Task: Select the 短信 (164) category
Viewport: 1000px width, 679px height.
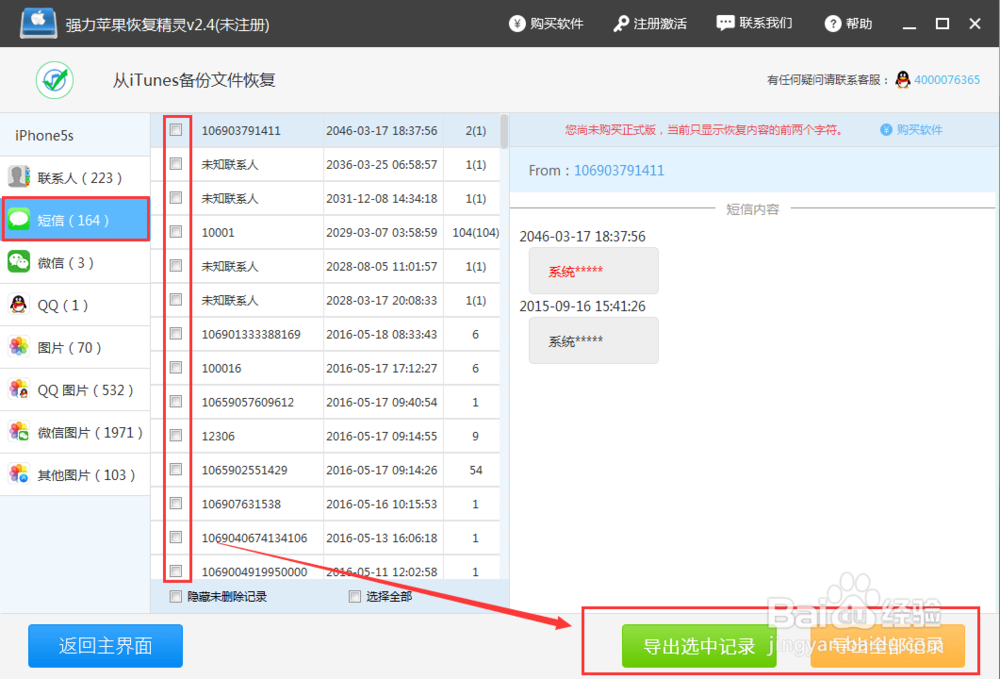Action: (75, 219)
